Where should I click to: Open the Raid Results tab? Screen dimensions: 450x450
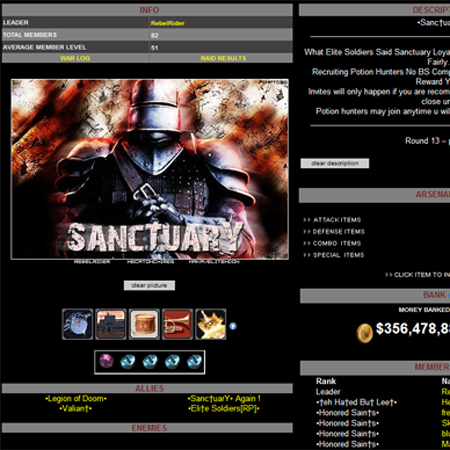point(223,58)
